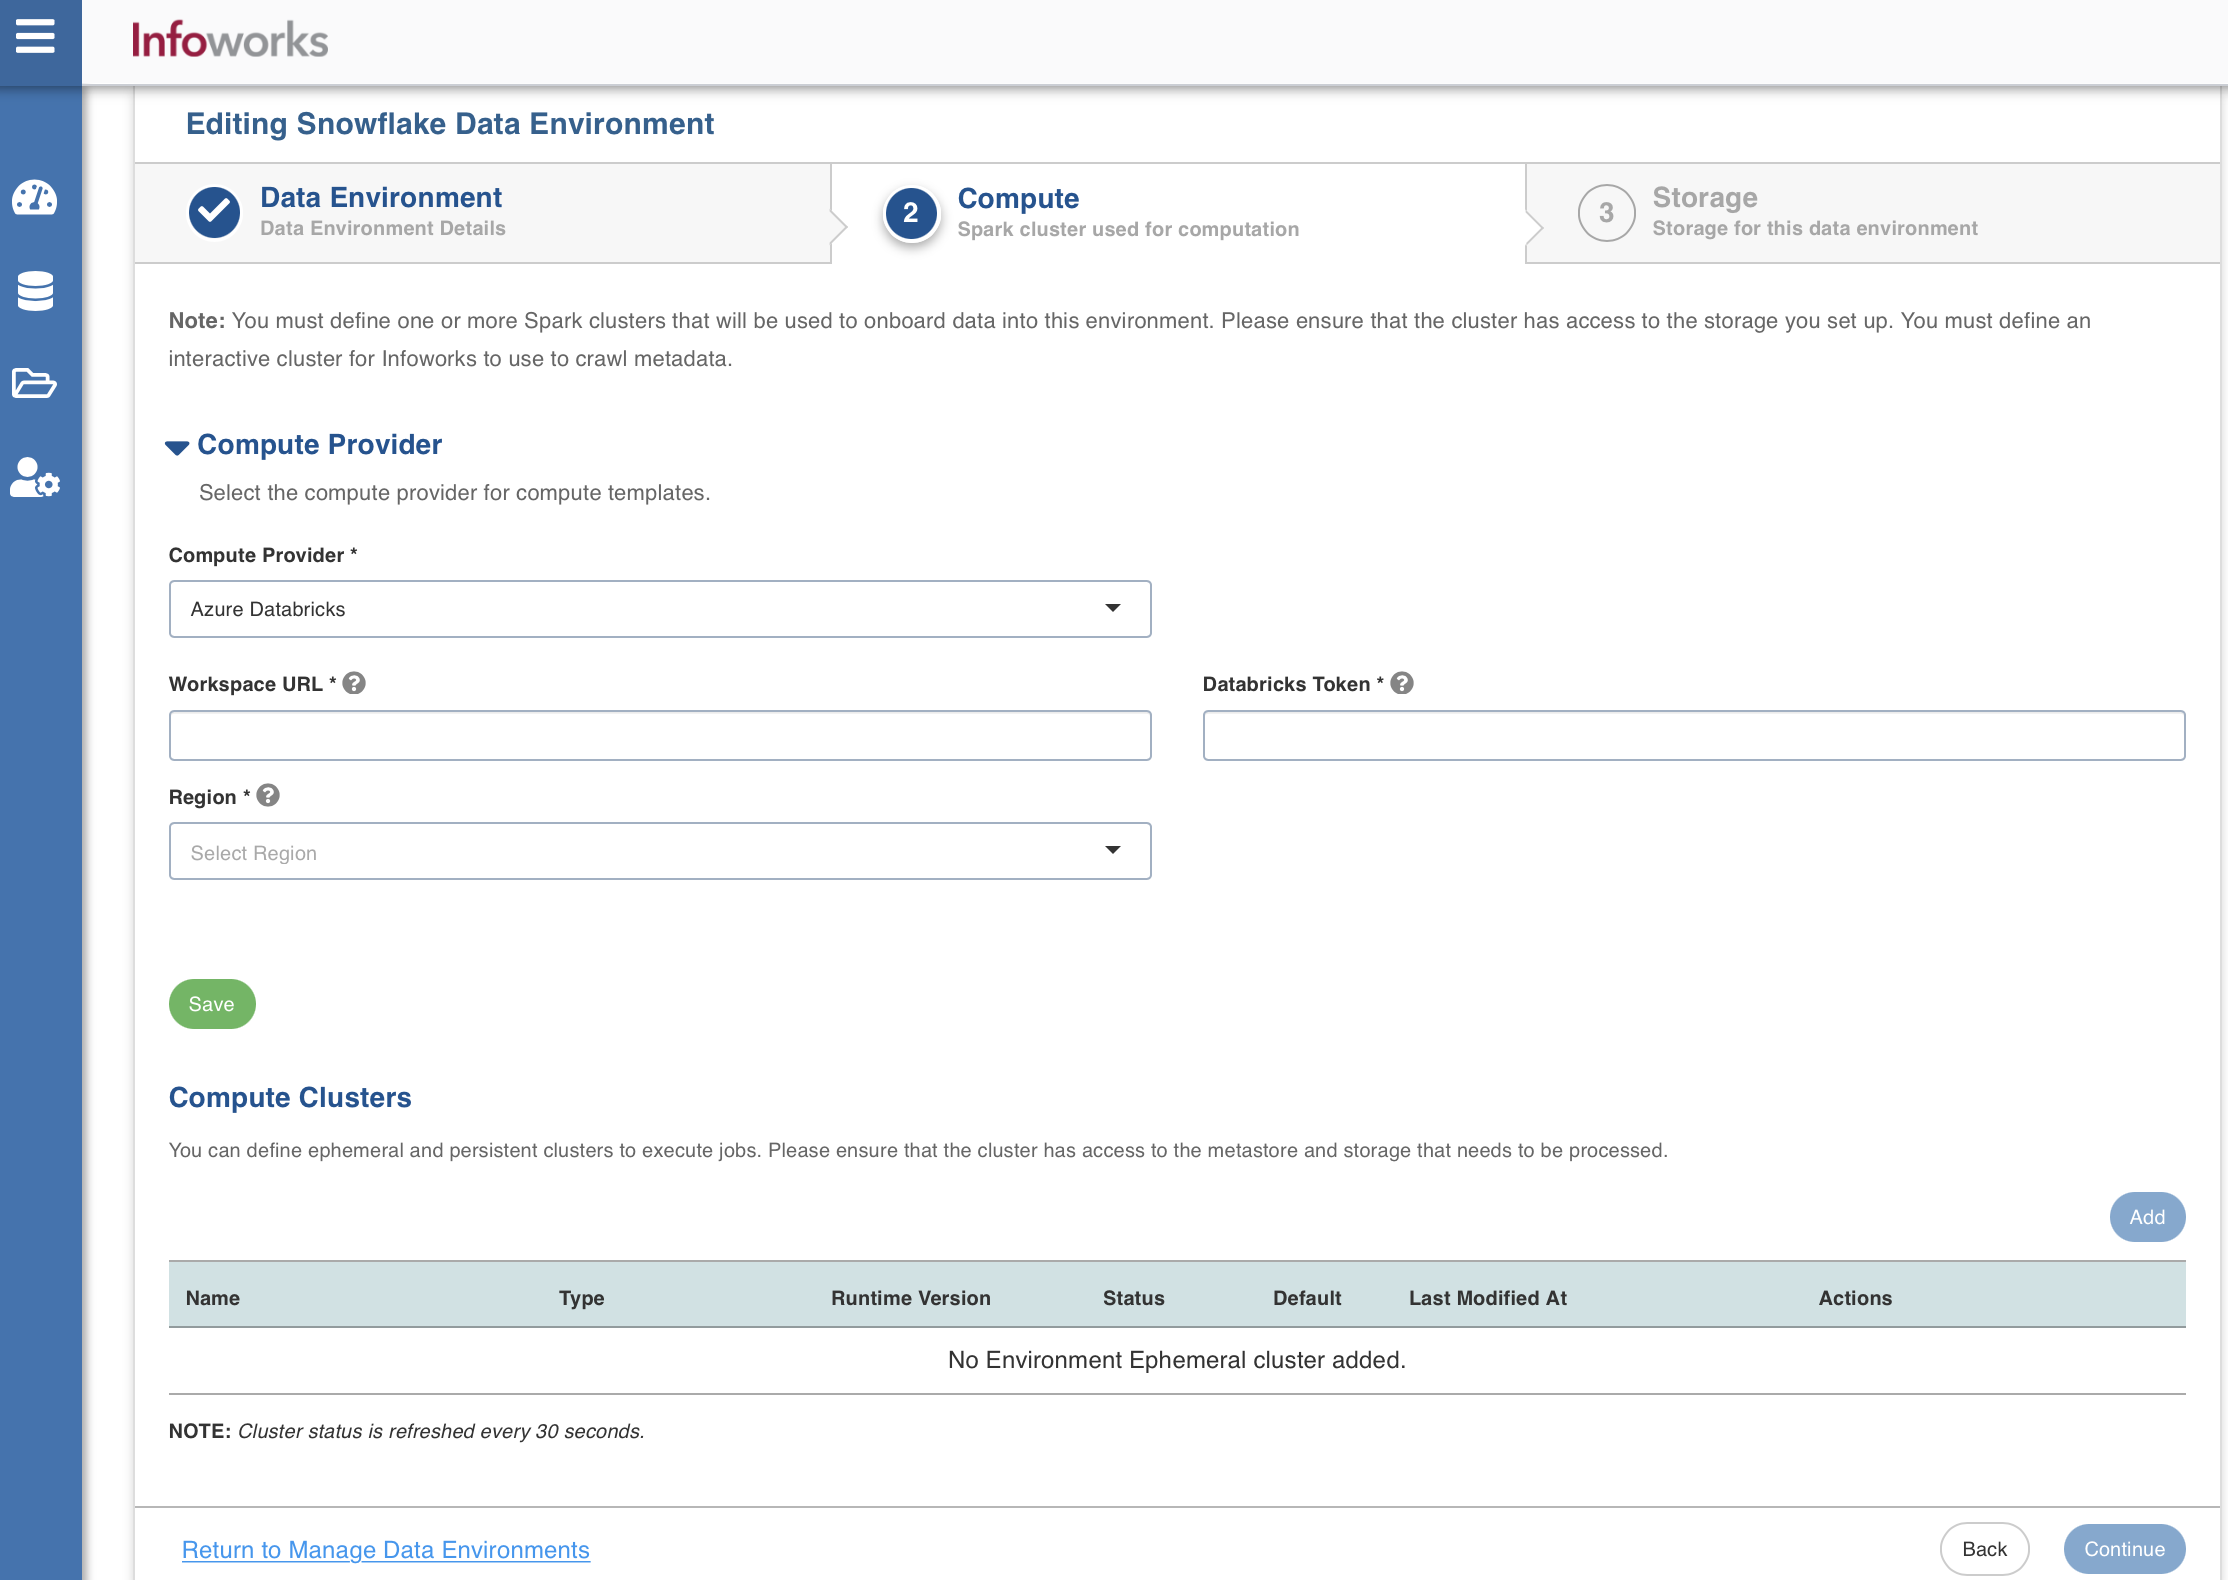
Task: Open the Compute Provider Azure Databricks dropdown
Action: (x=660, y=609)
